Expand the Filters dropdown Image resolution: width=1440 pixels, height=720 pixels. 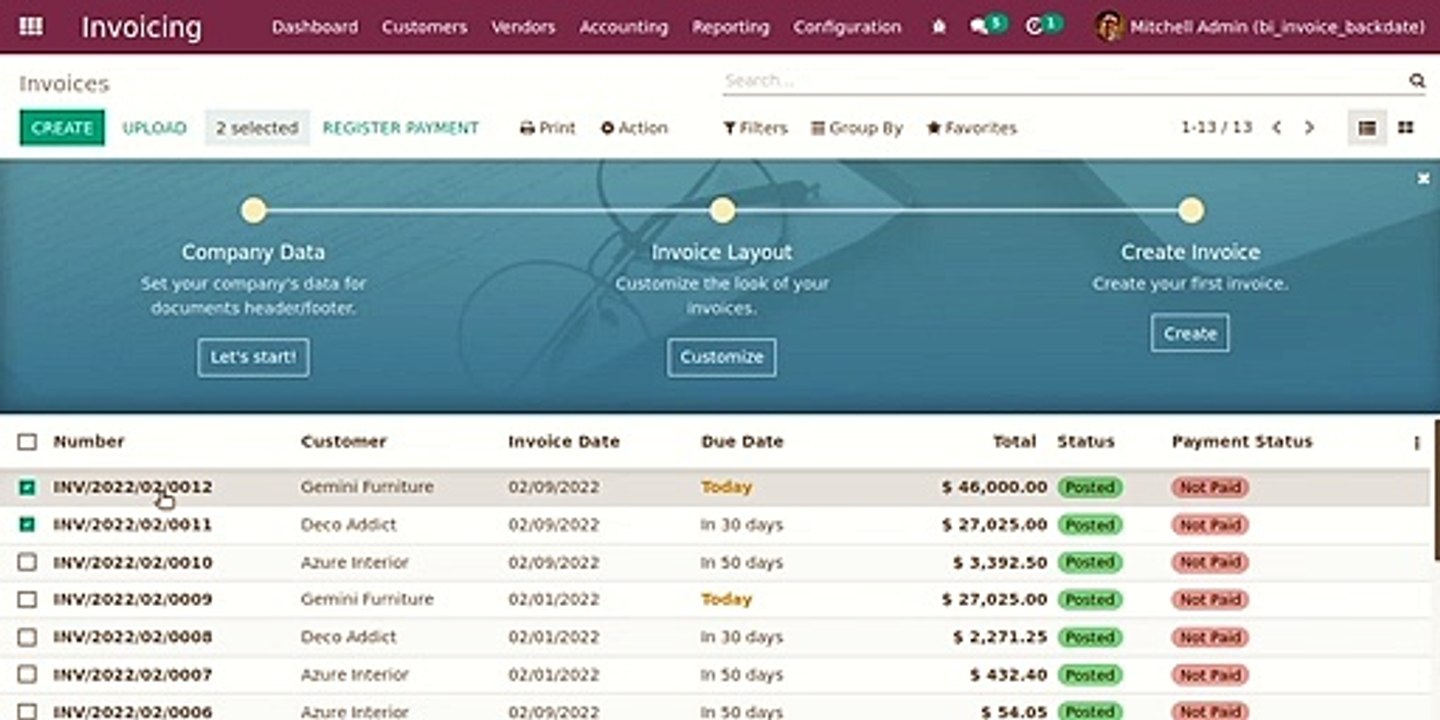tap(755, 128)
